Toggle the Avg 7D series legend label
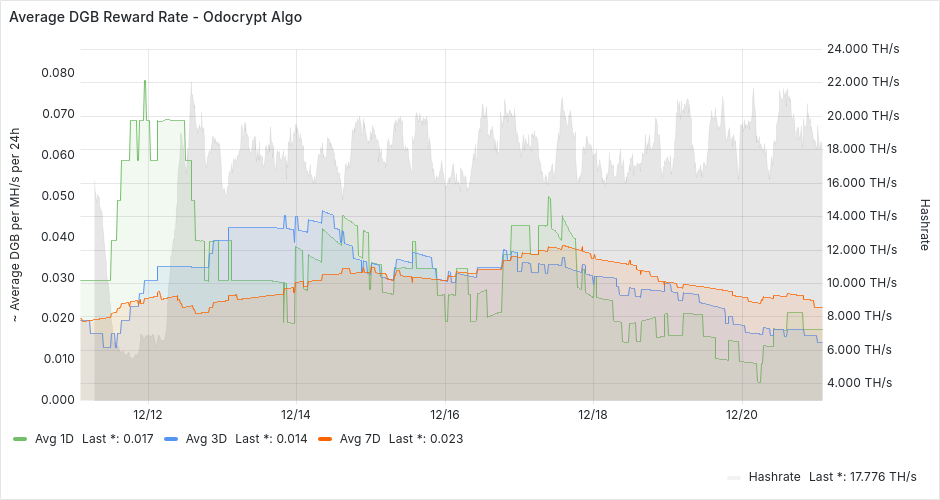This screenshot has height=500, width=940. click(x=359, y=438)
